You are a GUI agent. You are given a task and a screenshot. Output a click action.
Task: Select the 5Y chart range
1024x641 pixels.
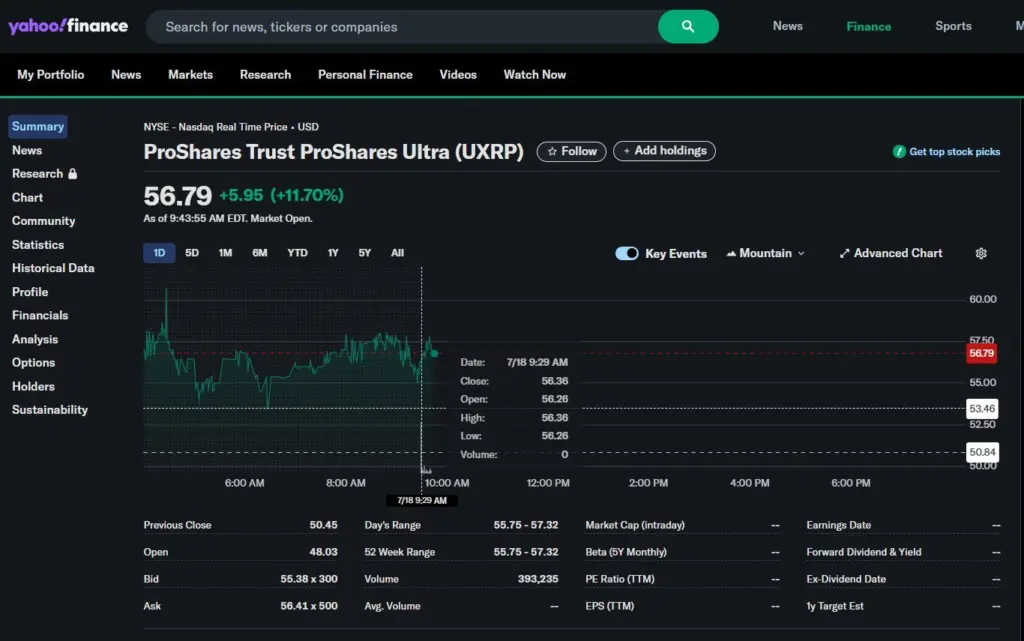tap(365, 253)
